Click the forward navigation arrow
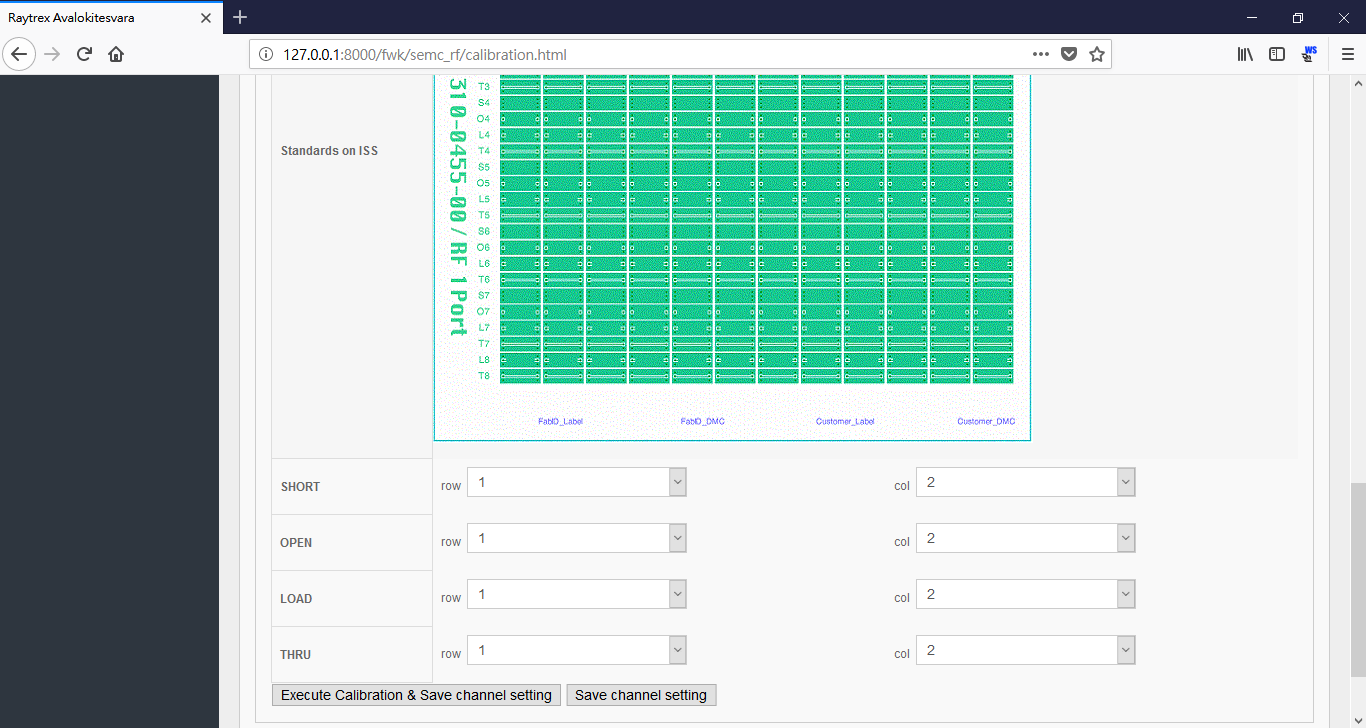Viewport: 1366px width, 728px height. 53,54
